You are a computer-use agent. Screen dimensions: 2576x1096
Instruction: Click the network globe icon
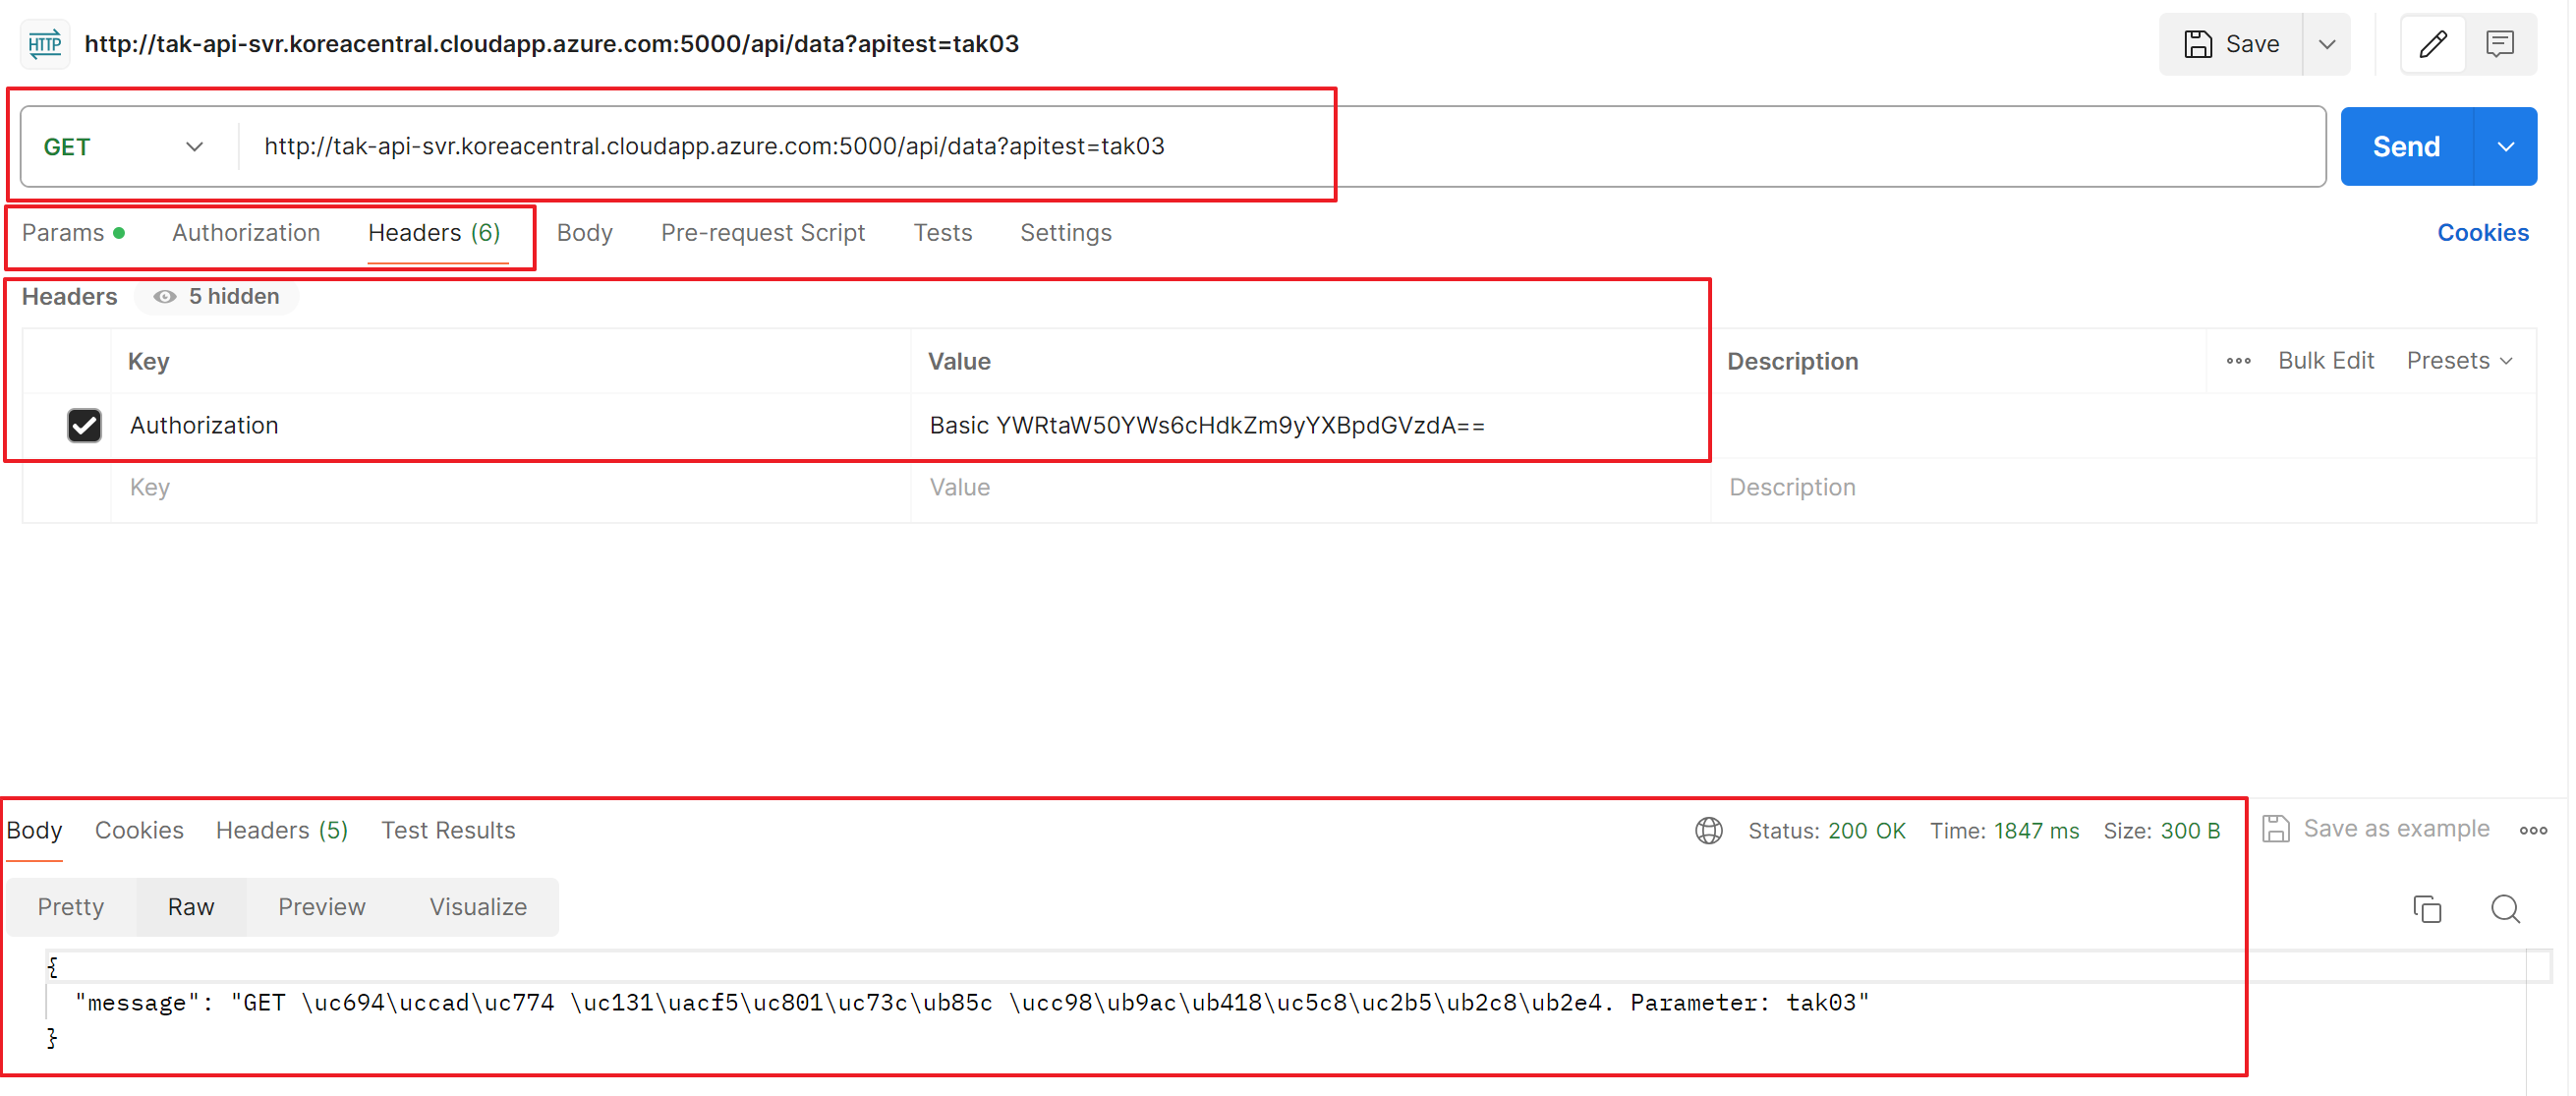click(x=1708, y=831)
